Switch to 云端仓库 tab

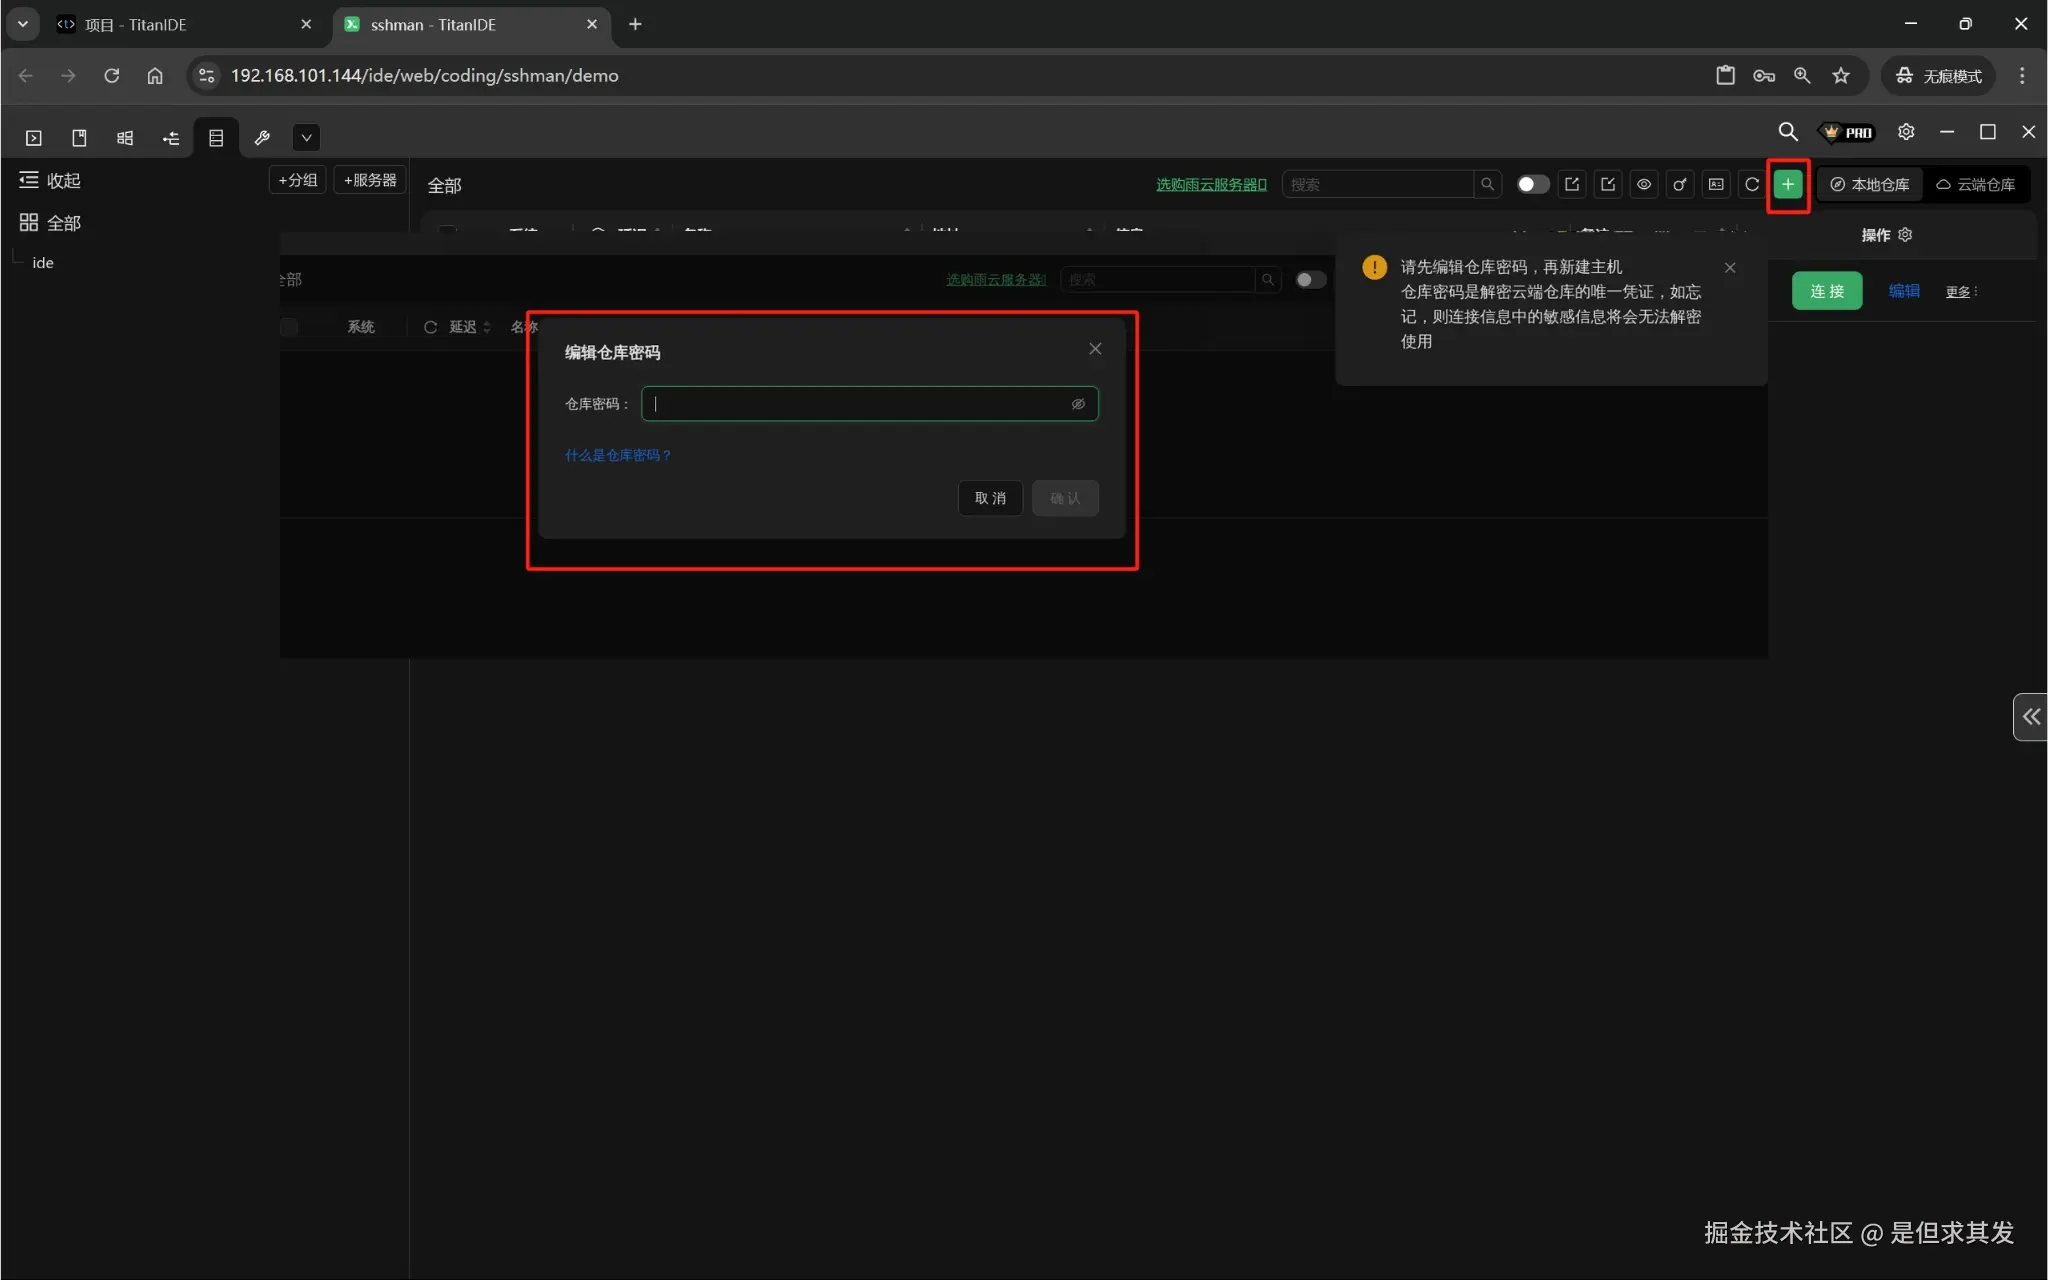[1975, 184]
